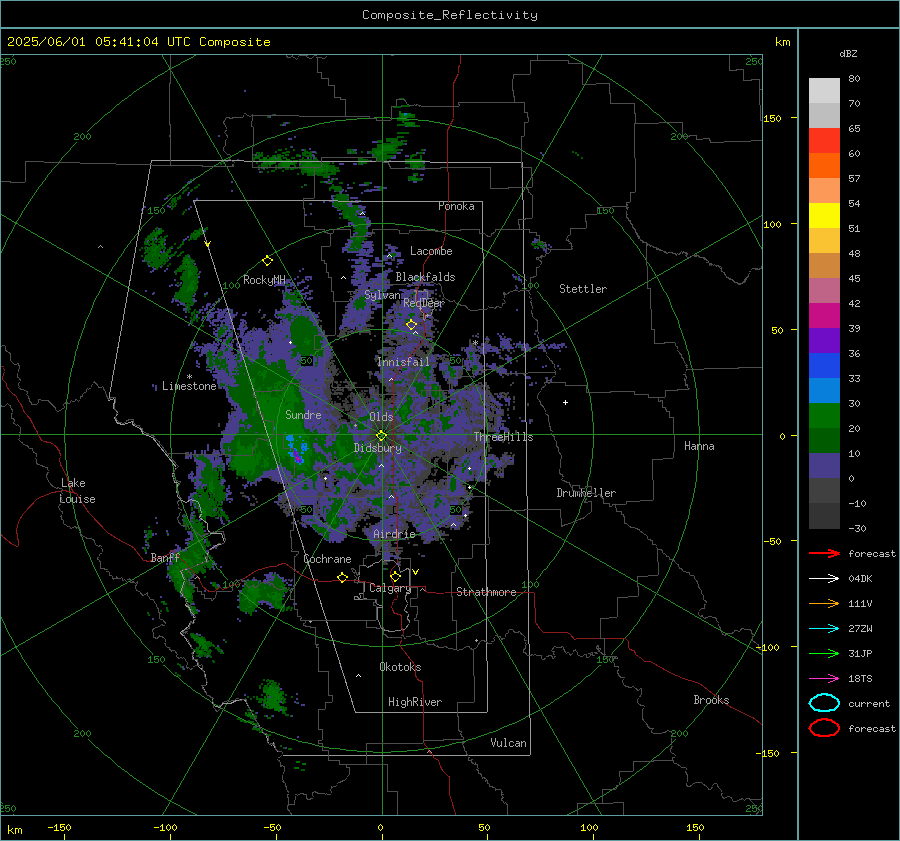Pick the blue 33–36 dBZ color swatch
The image size is (900, 841).
[x=824, y=366]
